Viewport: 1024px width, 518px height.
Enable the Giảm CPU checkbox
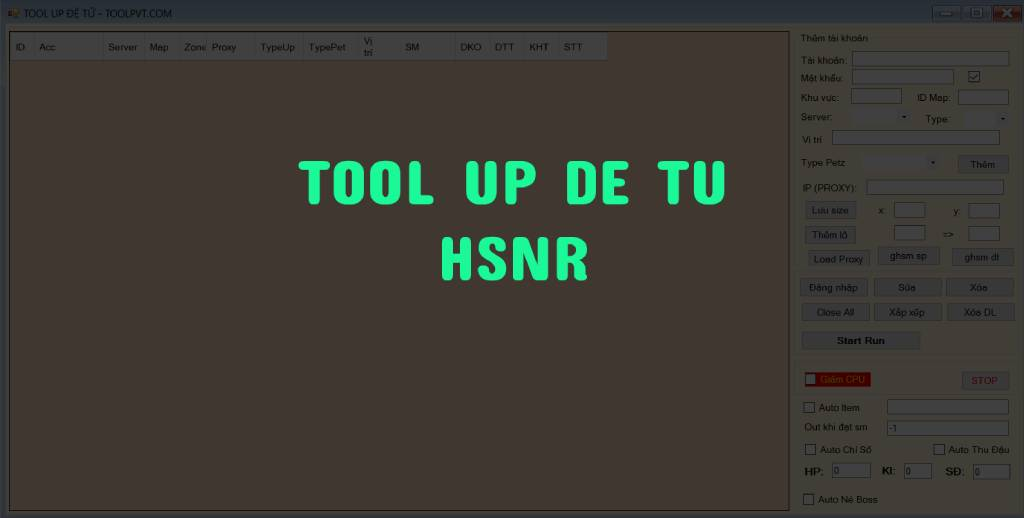(x=811, y=379)
